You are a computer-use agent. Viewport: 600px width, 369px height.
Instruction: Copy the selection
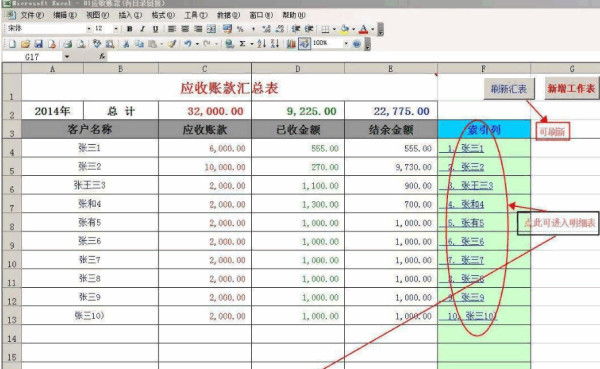[139, 44]
